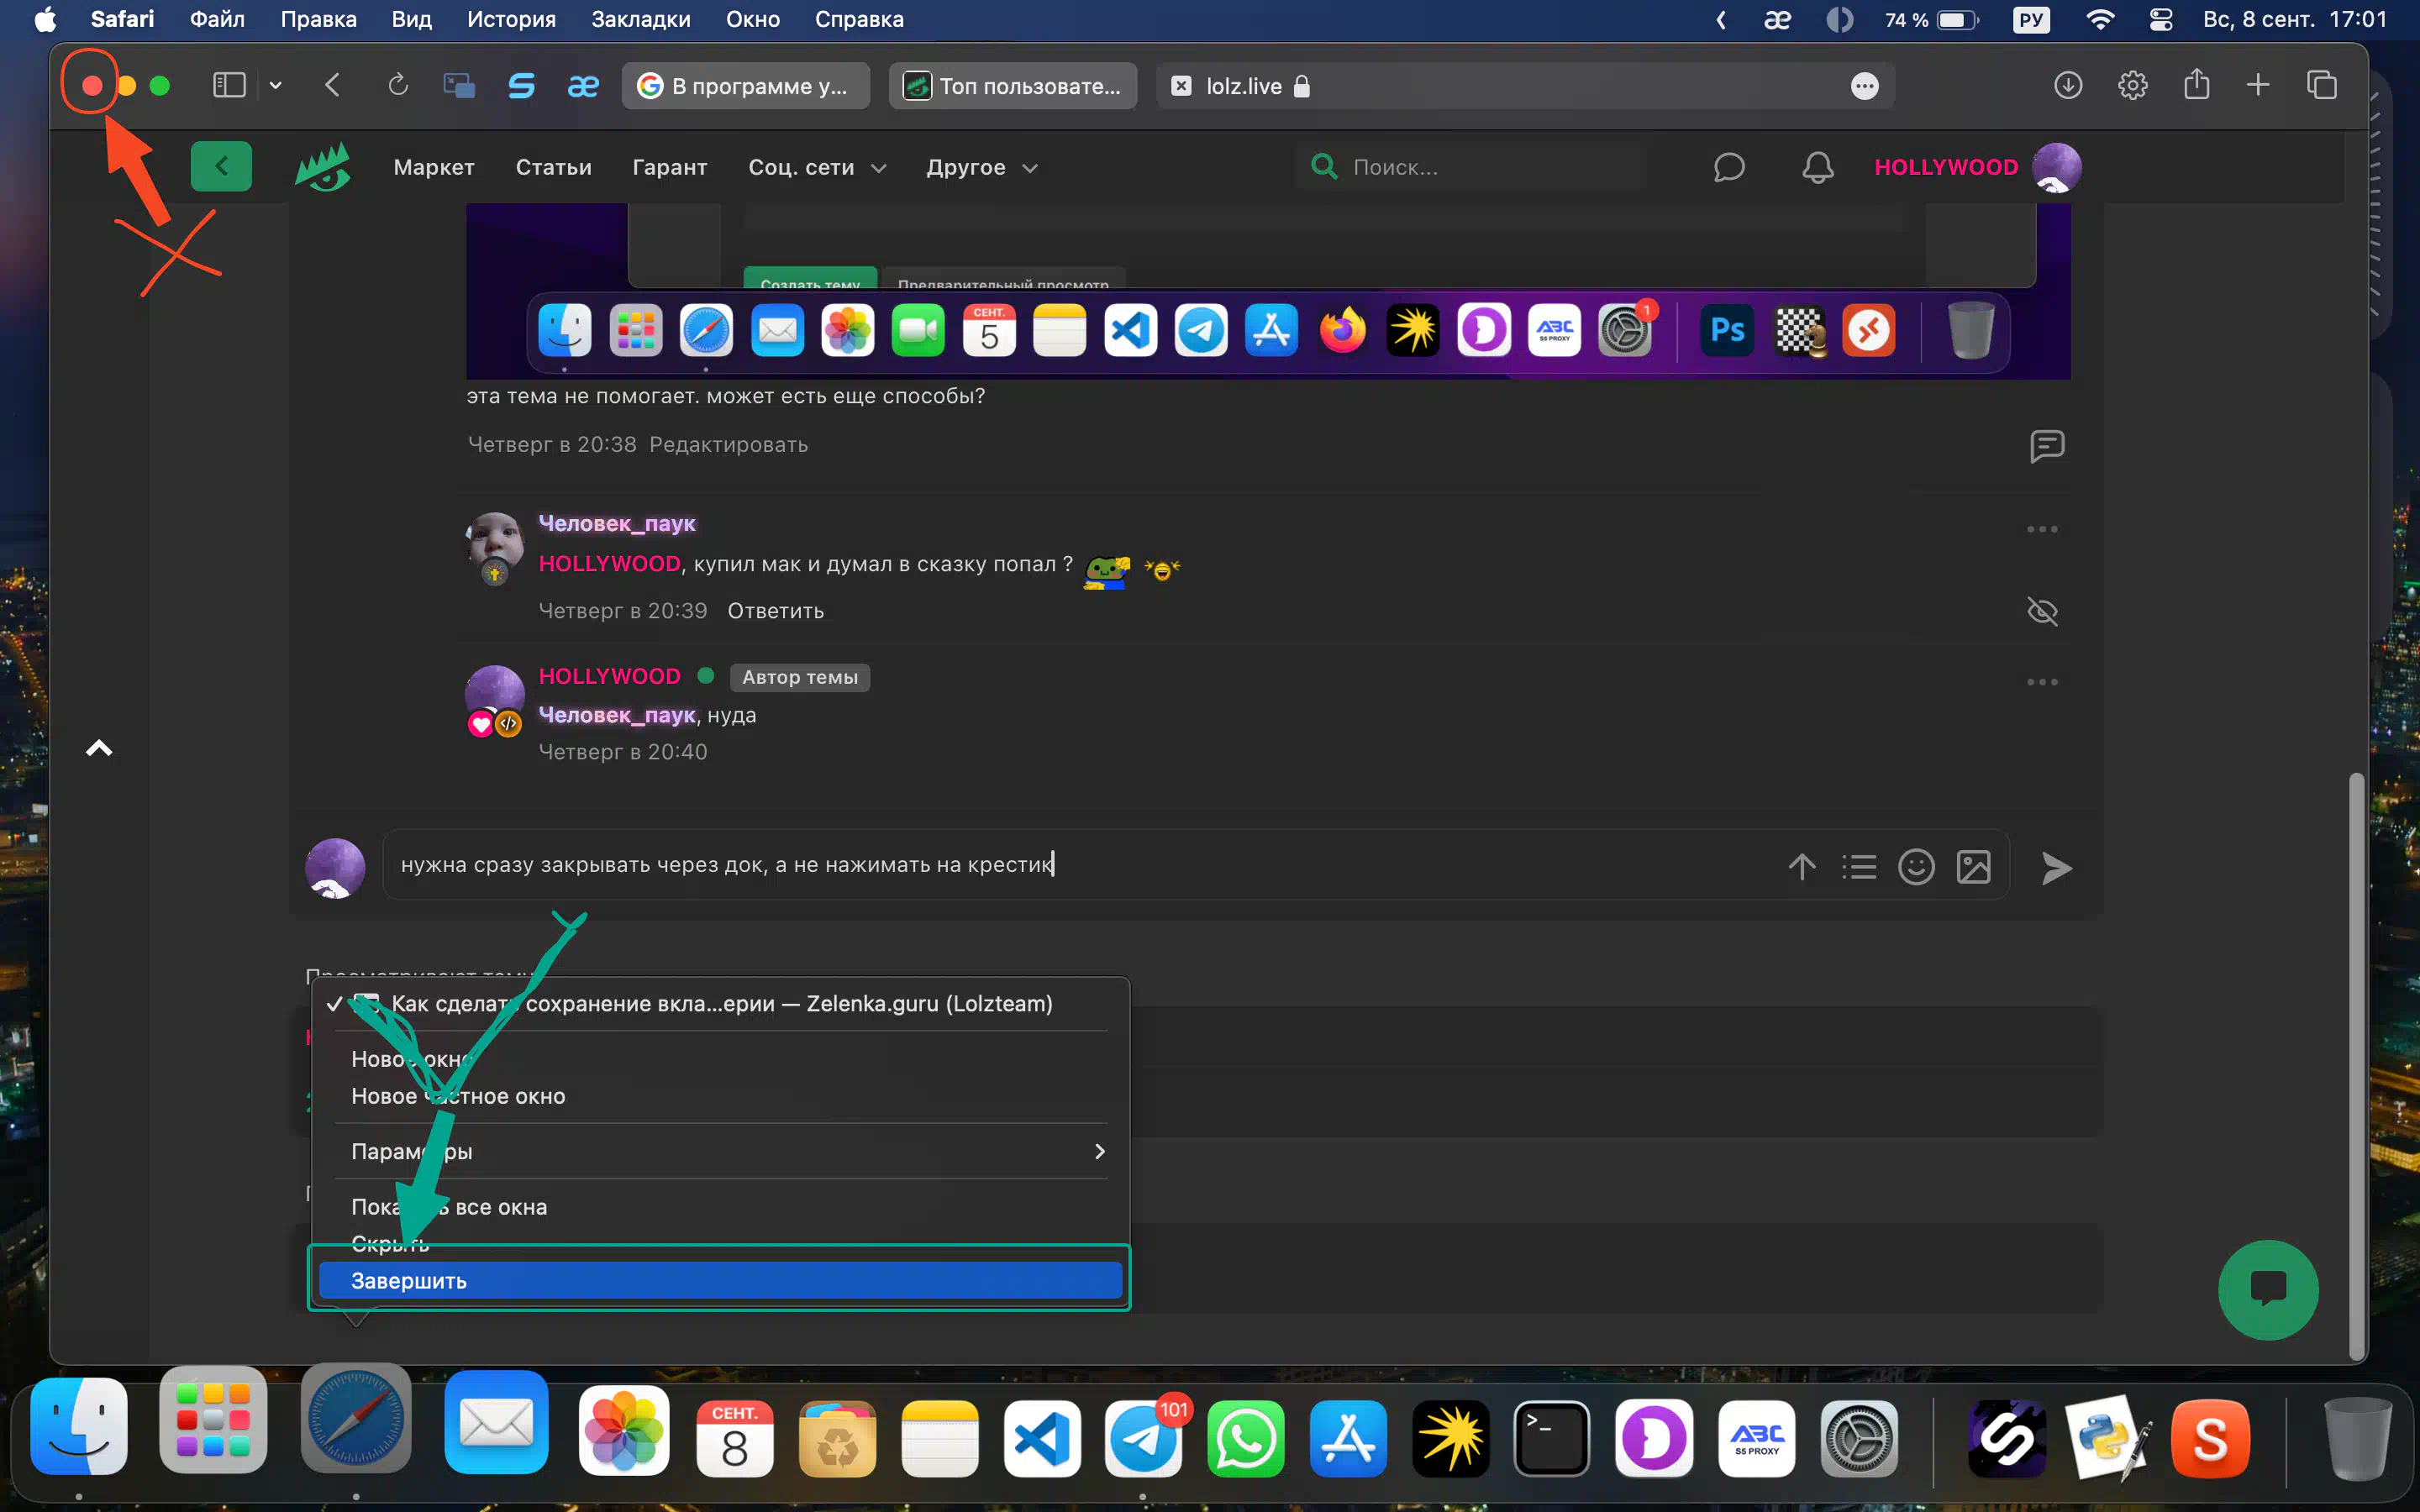This screenshot has height=1512, width=2420.
Task: Open the ae extension icon in the Safari toolbar
Action: click(583, 86)
